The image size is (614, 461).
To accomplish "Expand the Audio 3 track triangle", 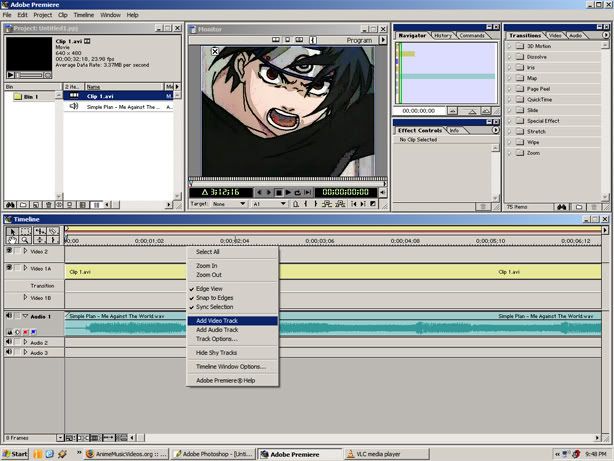I will pyautogui.click(x=25, y=353).
